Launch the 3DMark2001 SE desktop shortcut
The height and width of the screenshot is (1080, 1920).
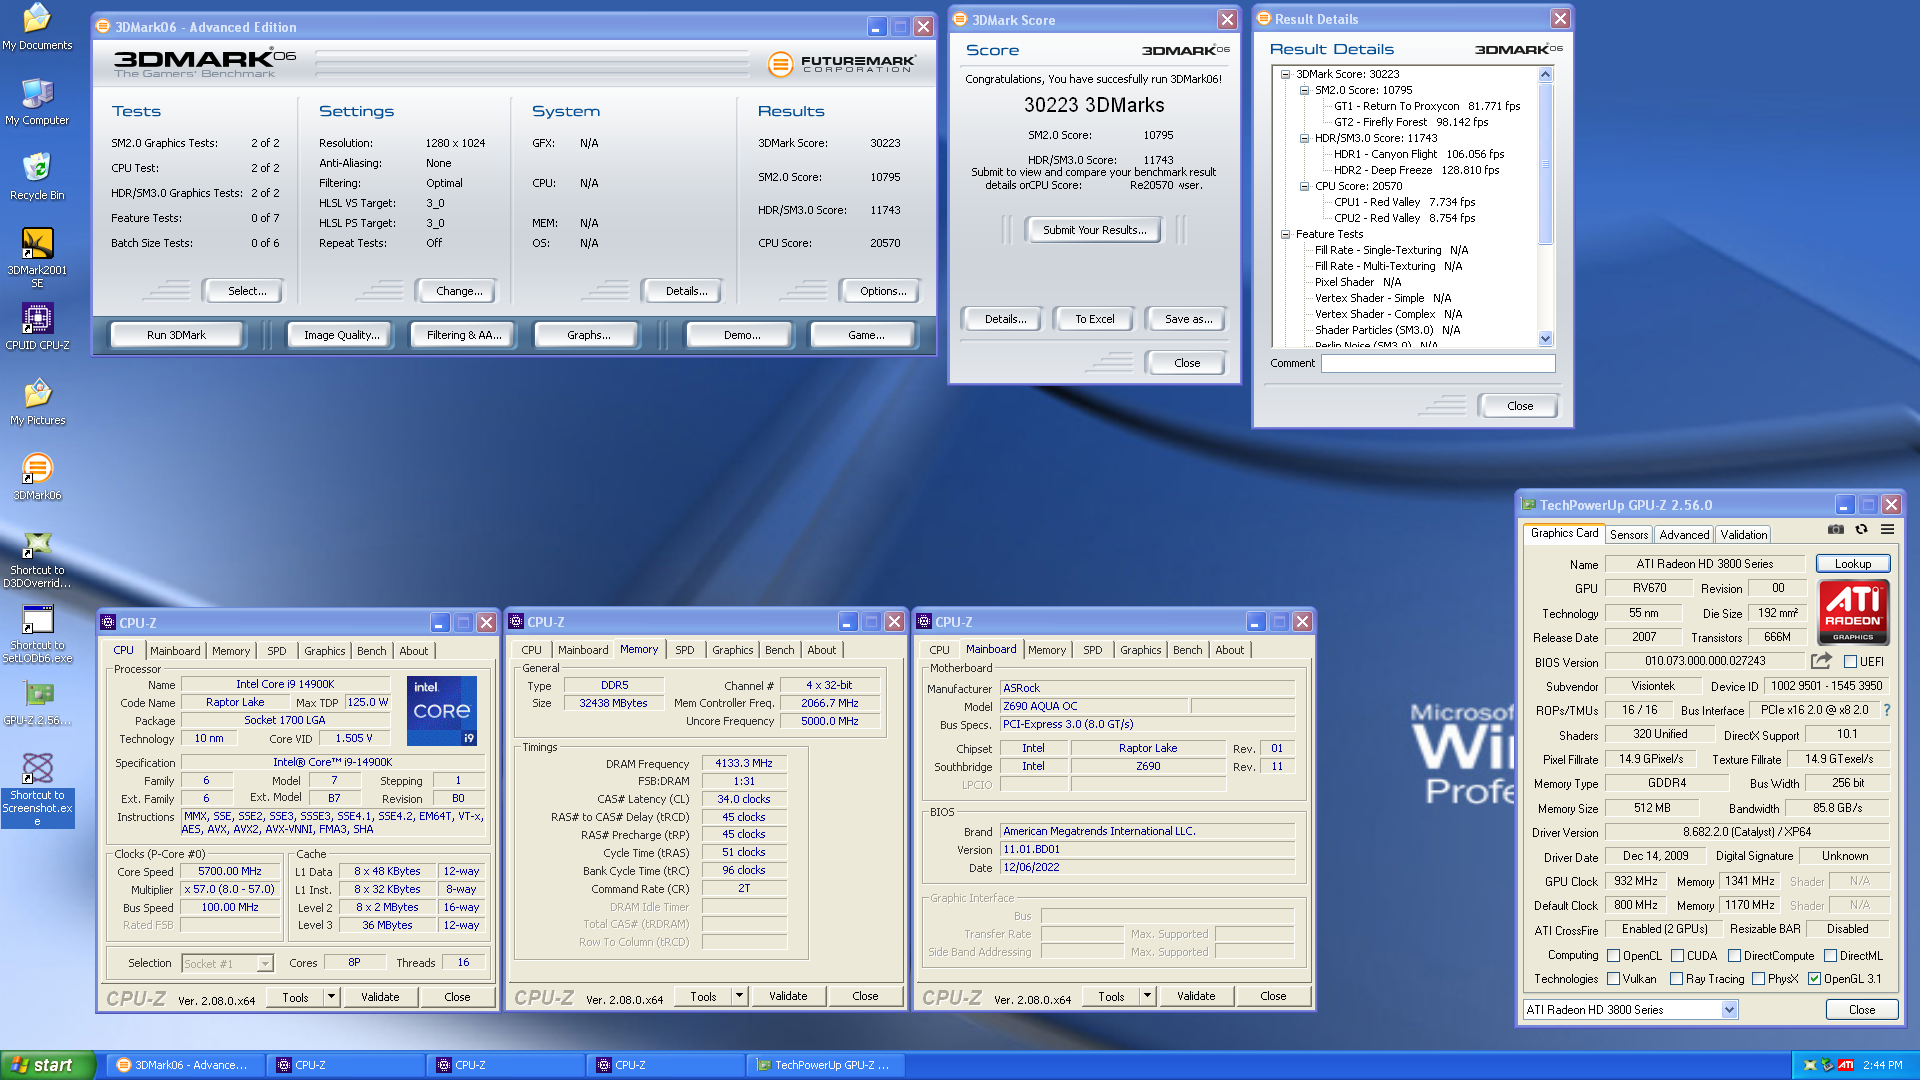pos(37,257)
